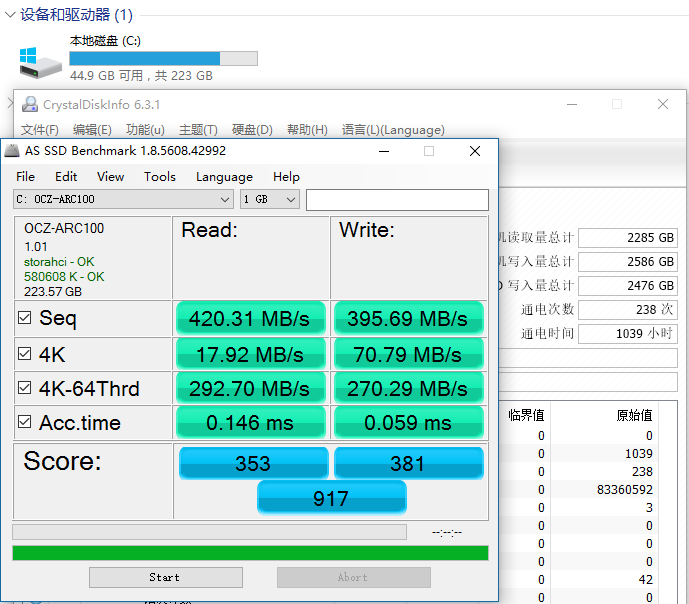Click the Seq write result 395.69 MB/s
The width and height of the screenshot is (689, 604).
pos(409,318)
